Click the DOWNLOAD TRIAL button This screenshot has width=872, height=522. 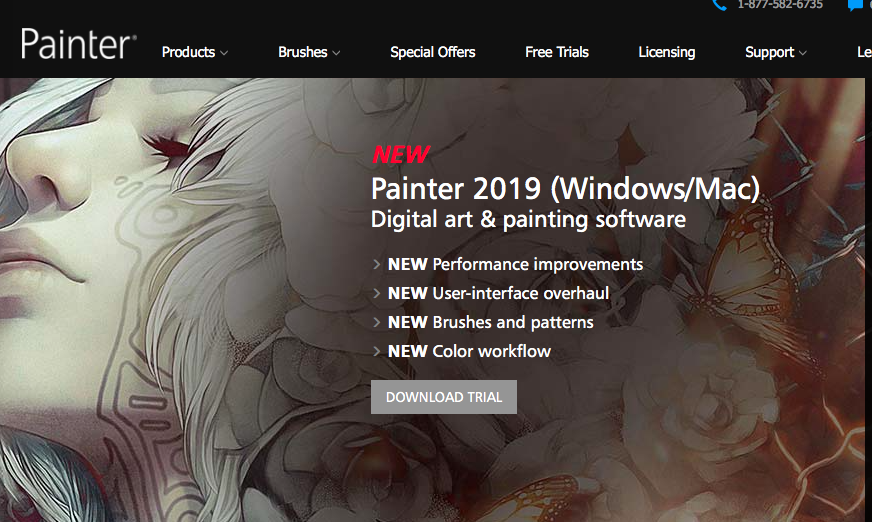444,397
